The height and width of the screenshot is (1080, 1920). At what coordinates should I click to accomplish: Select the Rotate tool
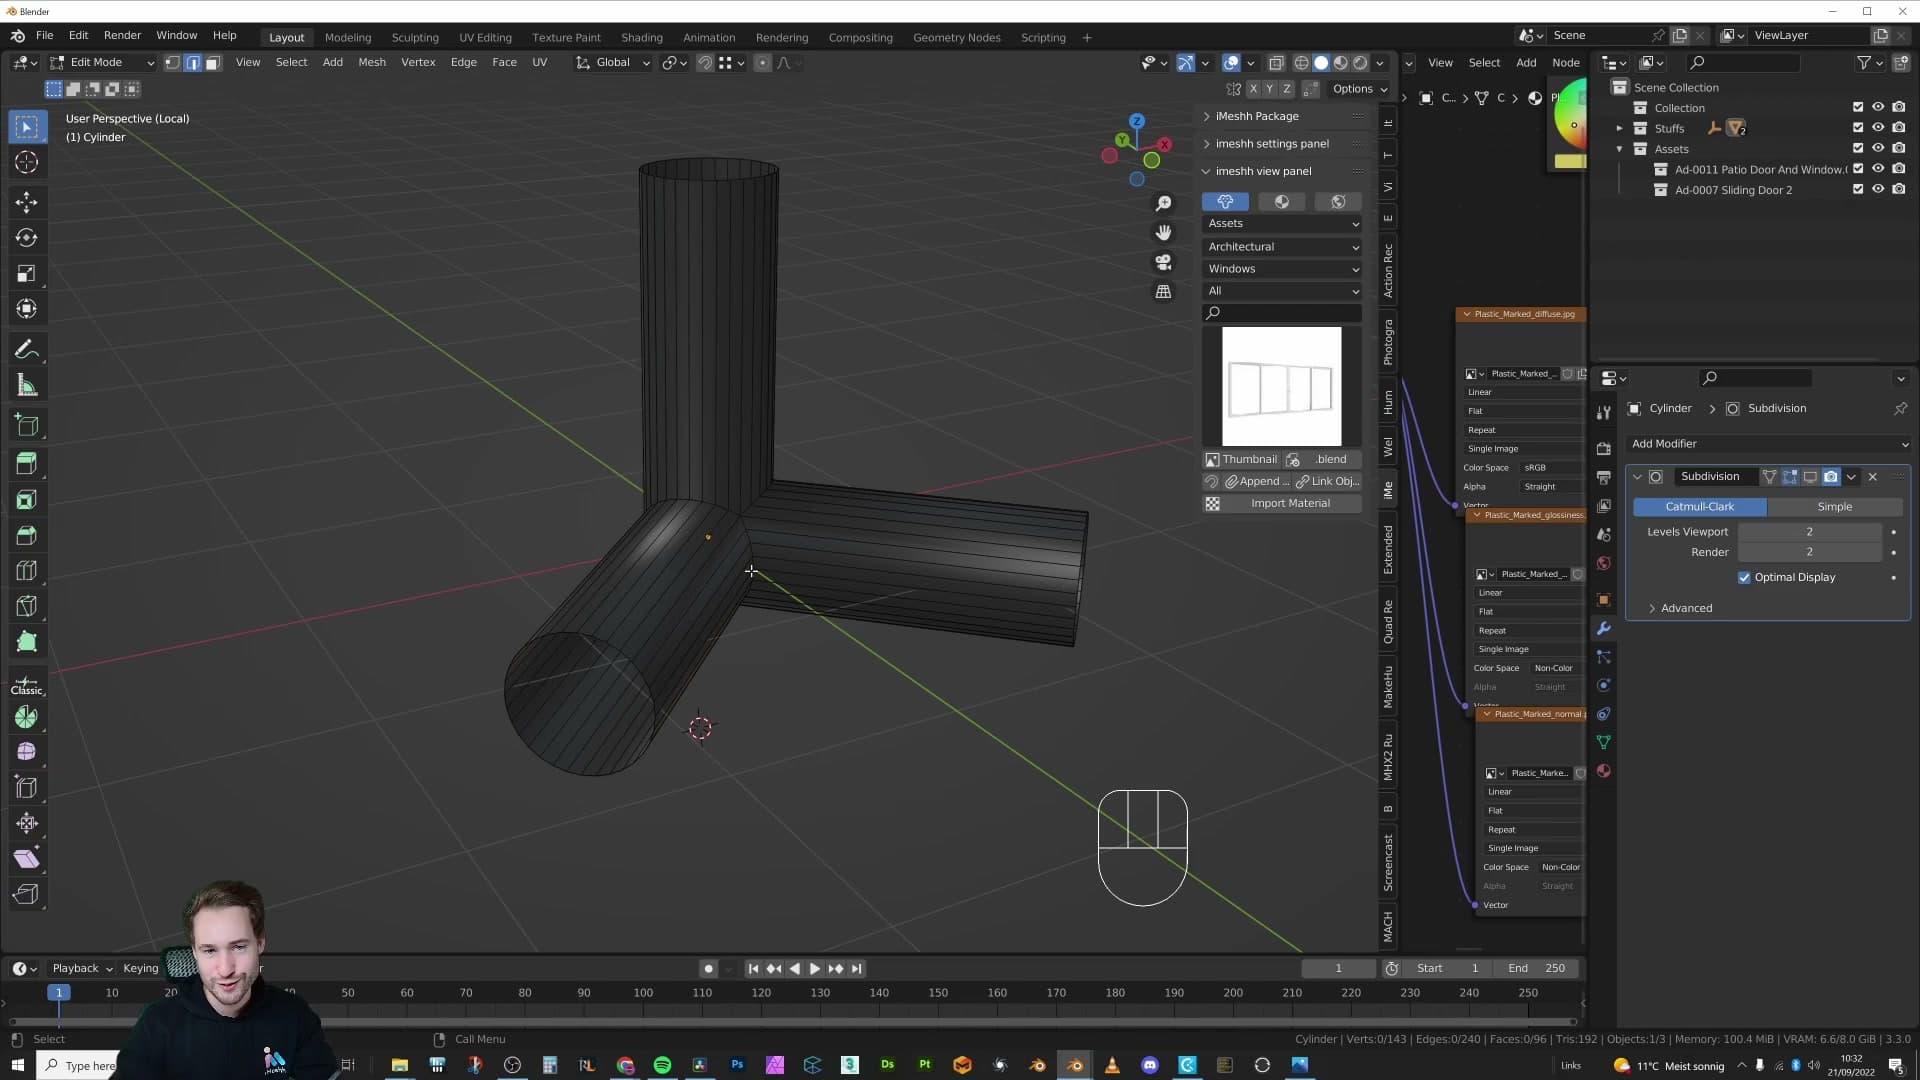tap(27, 238)
